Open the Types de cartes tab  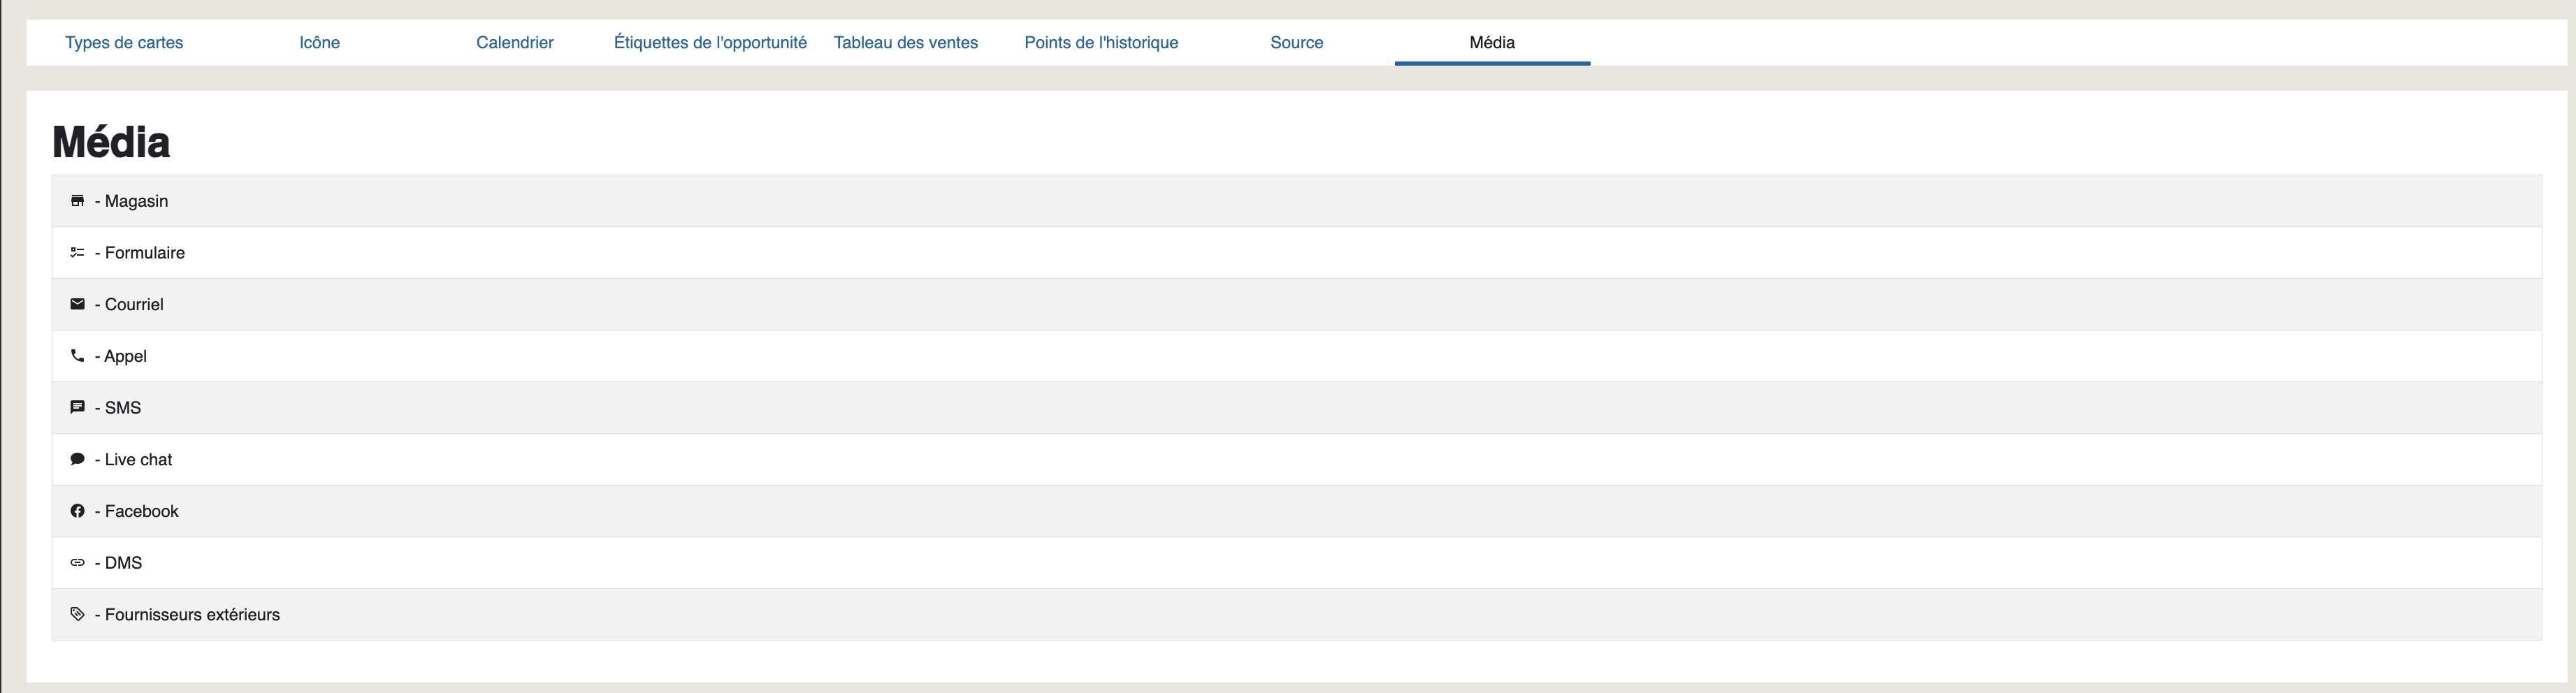(124, 42)
